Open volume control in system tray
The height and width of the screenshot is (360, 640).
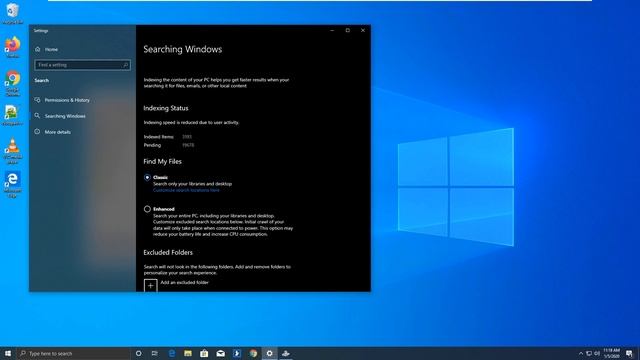tap(597, 353)
